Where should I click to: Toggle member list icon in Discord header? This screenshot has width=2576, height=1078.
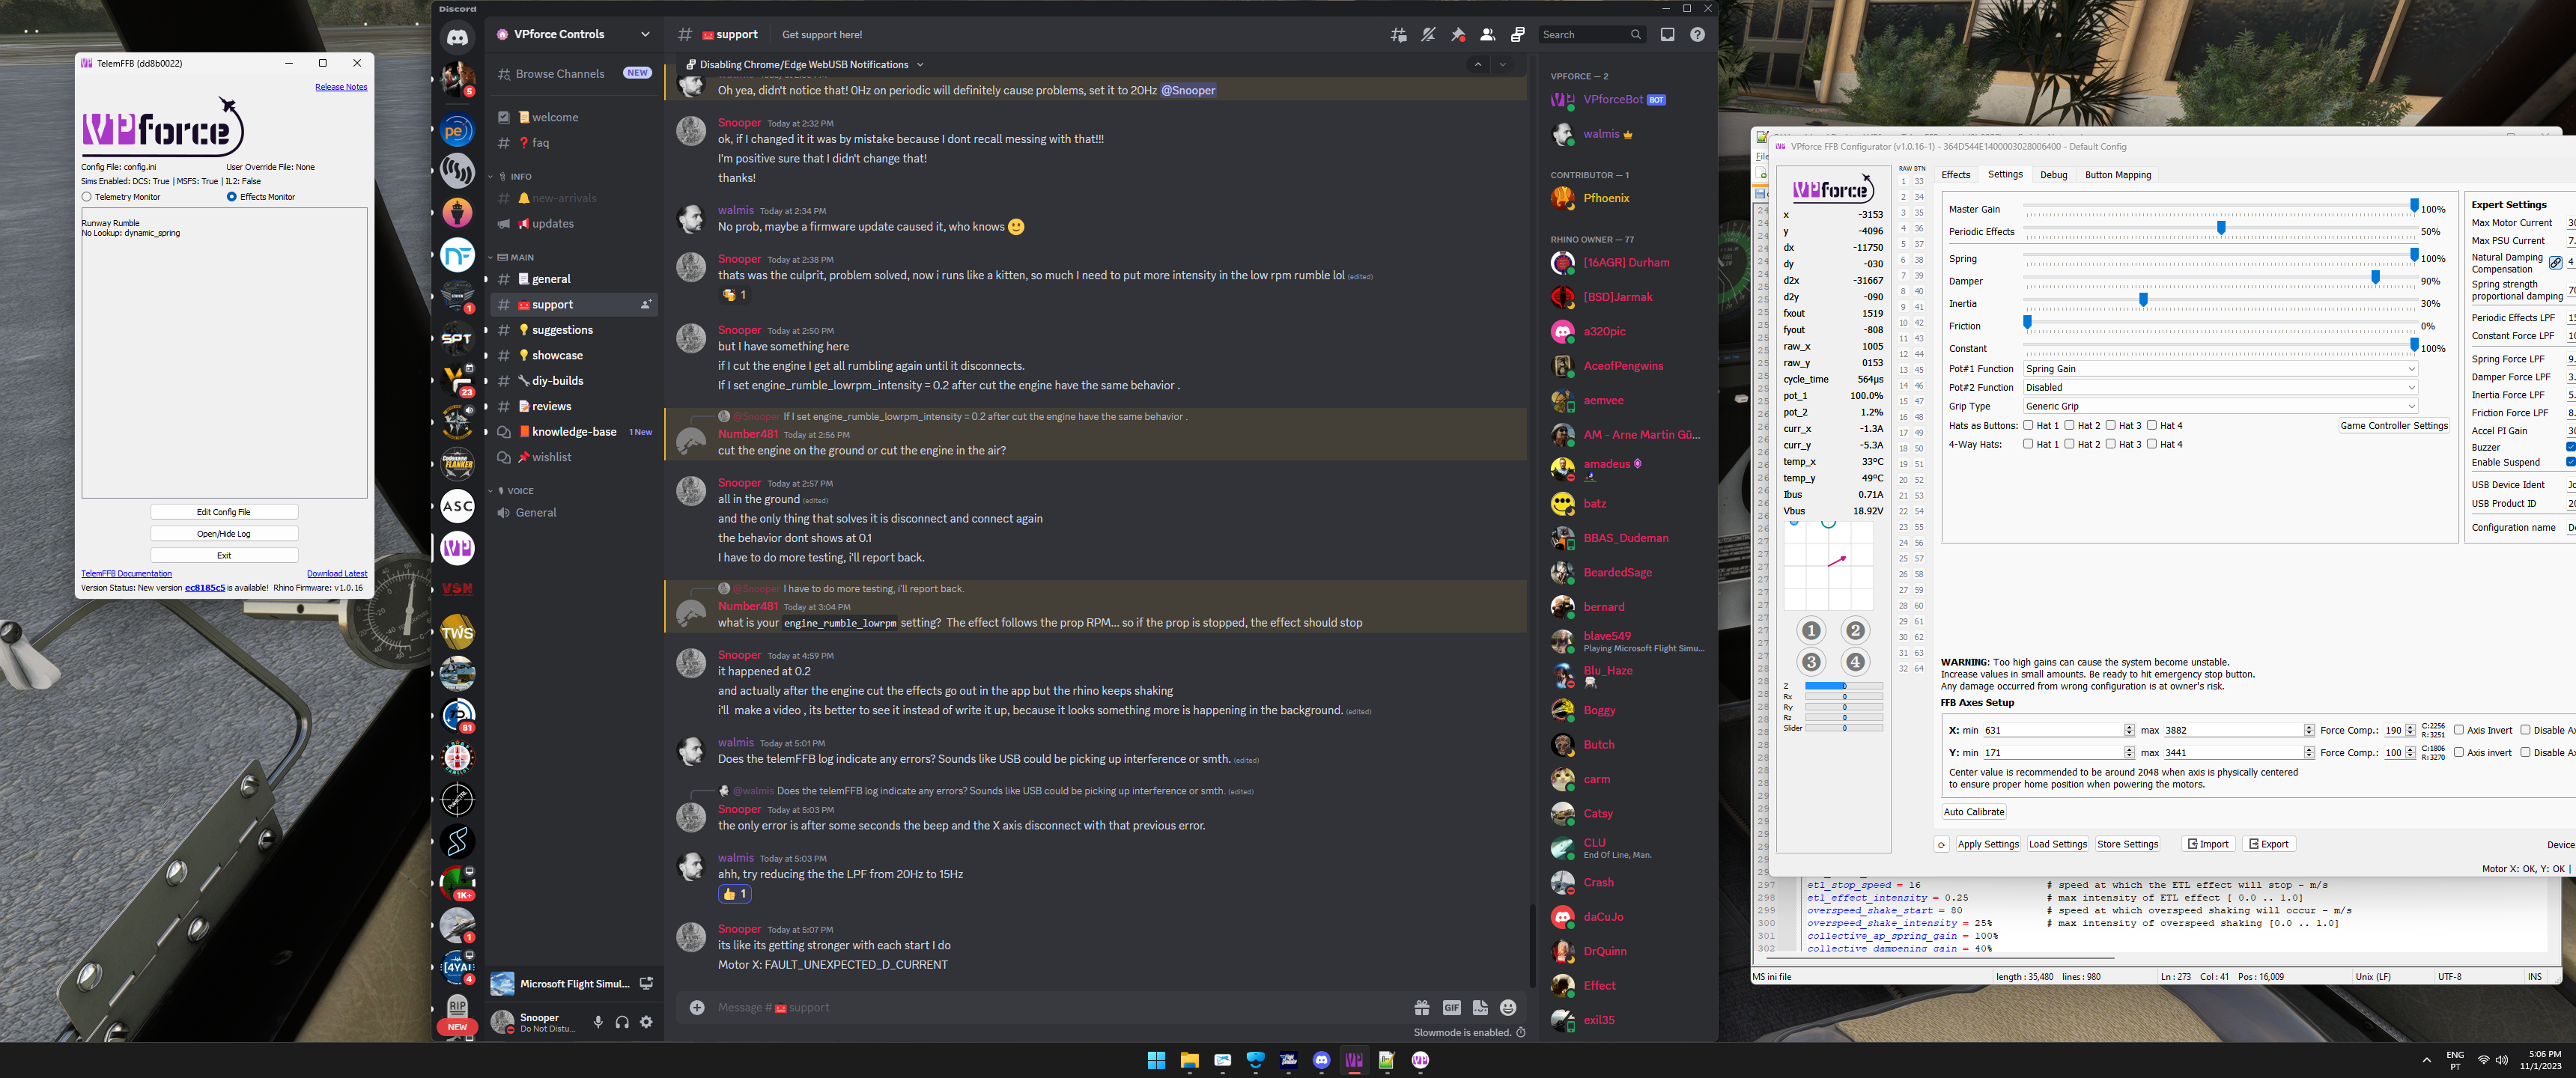click(1487, 35)
